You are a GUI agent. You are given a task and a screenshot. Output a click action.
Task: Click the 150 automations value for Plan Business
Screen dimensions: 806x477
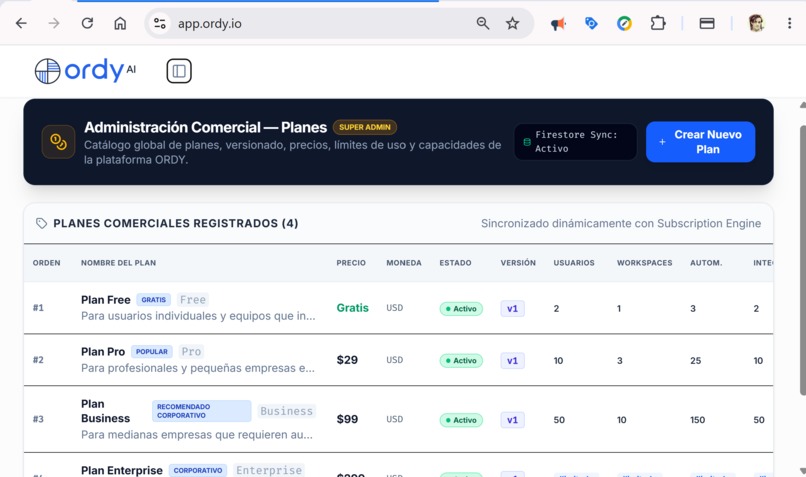pyautogui.click(x=698, y=420)
